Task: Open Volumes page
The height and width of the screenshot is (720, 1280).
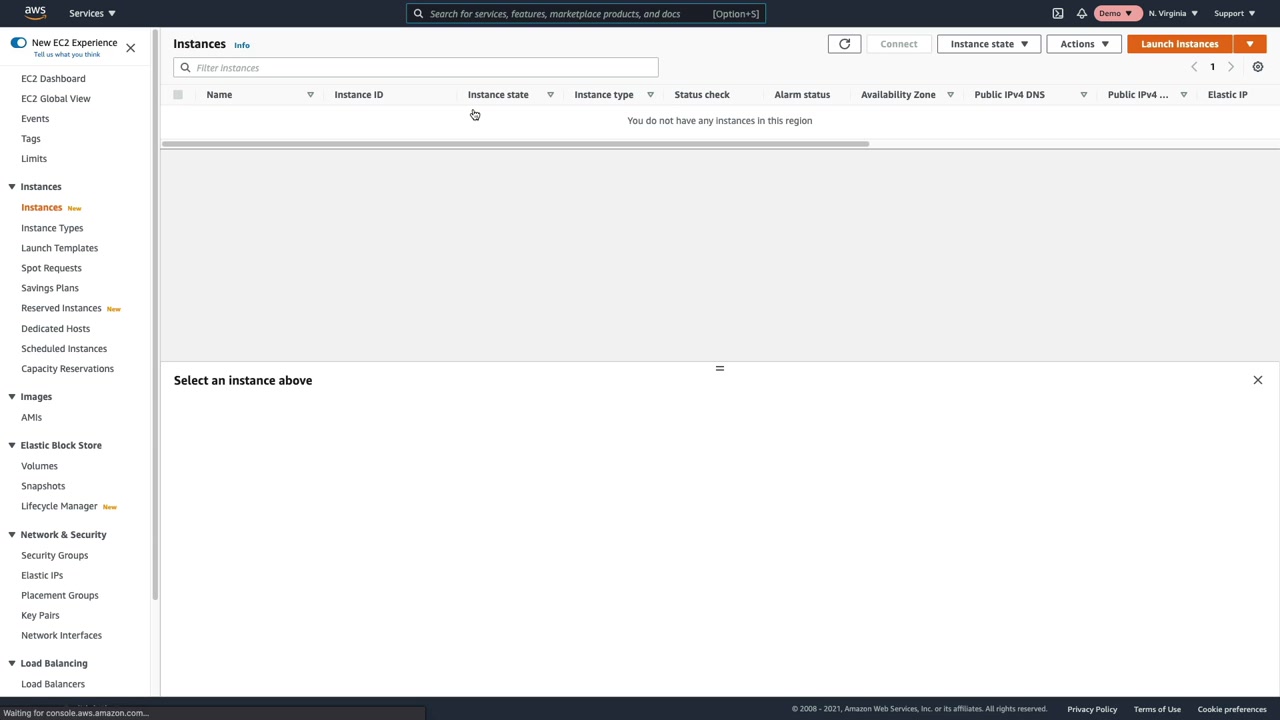Action: point(40,466)
